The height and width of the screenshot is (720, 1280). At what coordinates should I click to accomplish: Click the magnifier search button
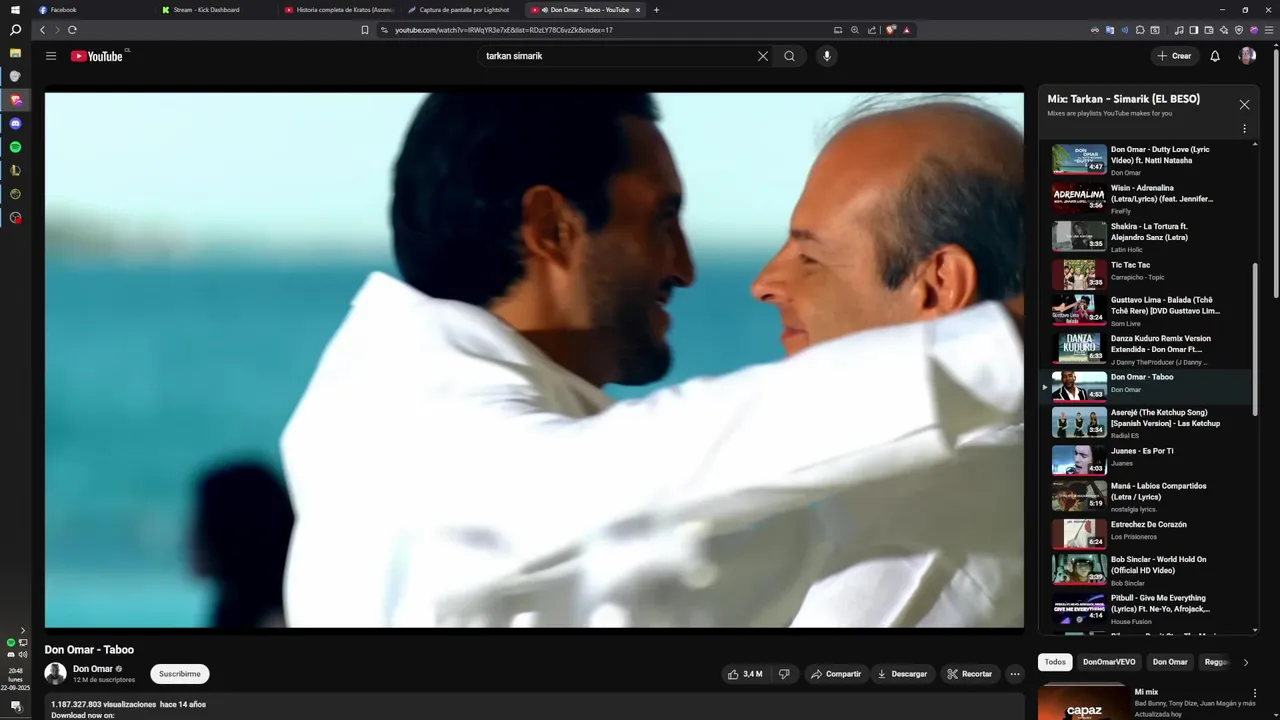click(790, 56)
